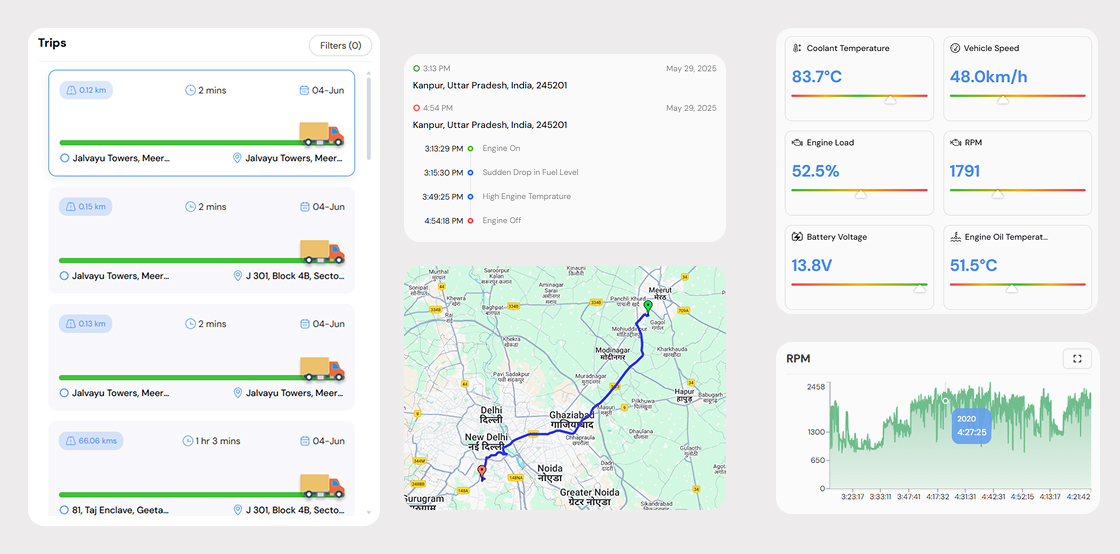Click the Battery Voltage icon
Image resolution: width=1120 pixels, height=554 pixels.
click(x=797, y=238)
